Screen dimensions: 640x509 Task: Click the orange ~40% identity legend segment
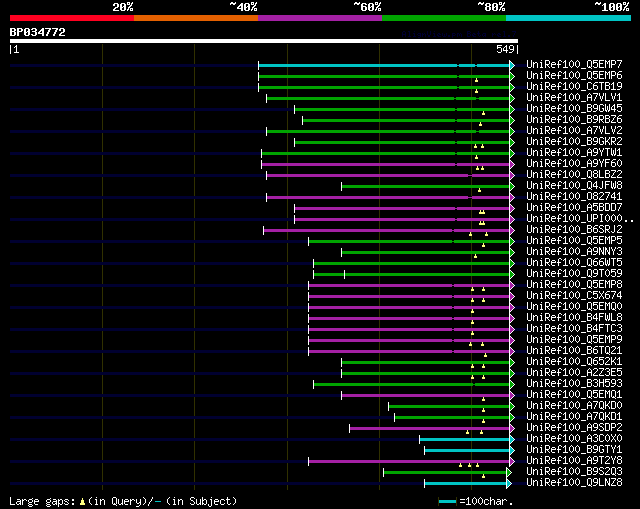(196, 18)
